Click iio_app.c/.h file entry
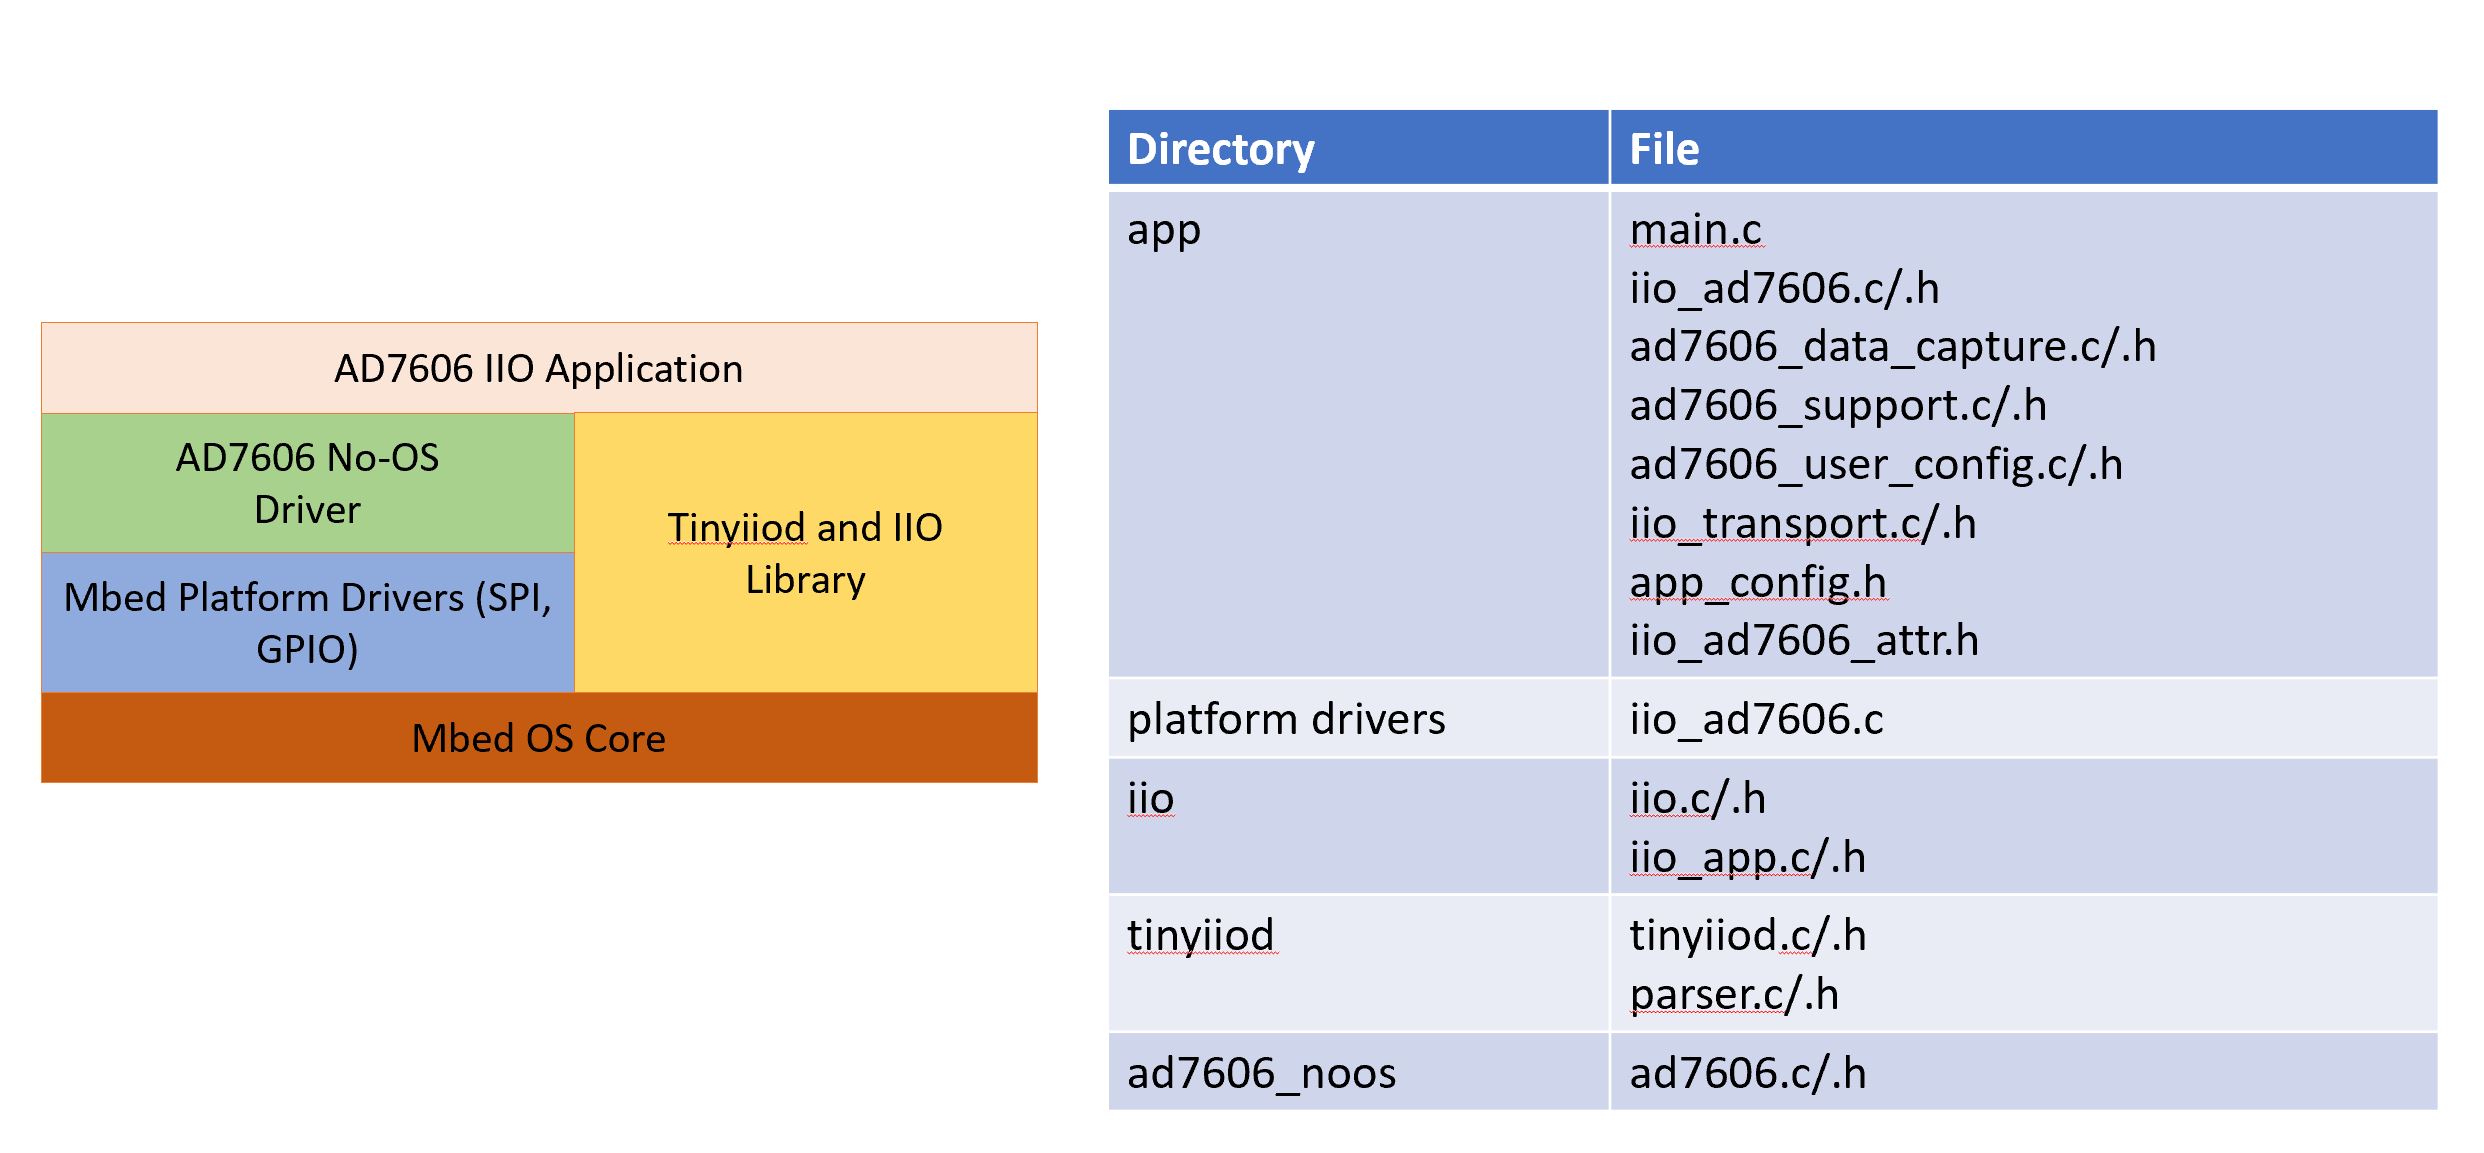This screenshot has width=2484, height=1153. click(1748, 857)
